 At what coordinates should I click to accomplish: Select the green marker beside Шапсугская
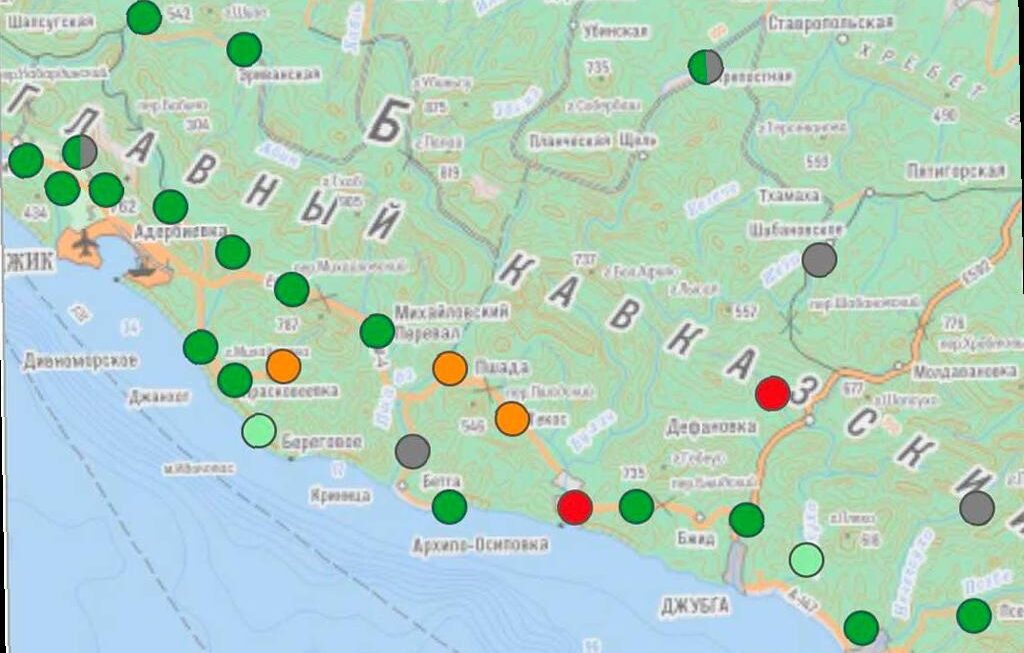(x=144, y=17)
